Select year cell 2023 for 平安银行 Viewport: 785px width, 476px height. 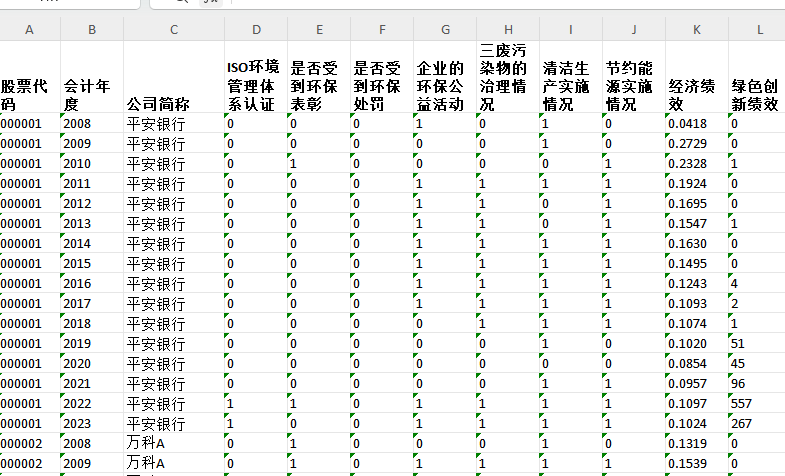[x=92, y=423]
